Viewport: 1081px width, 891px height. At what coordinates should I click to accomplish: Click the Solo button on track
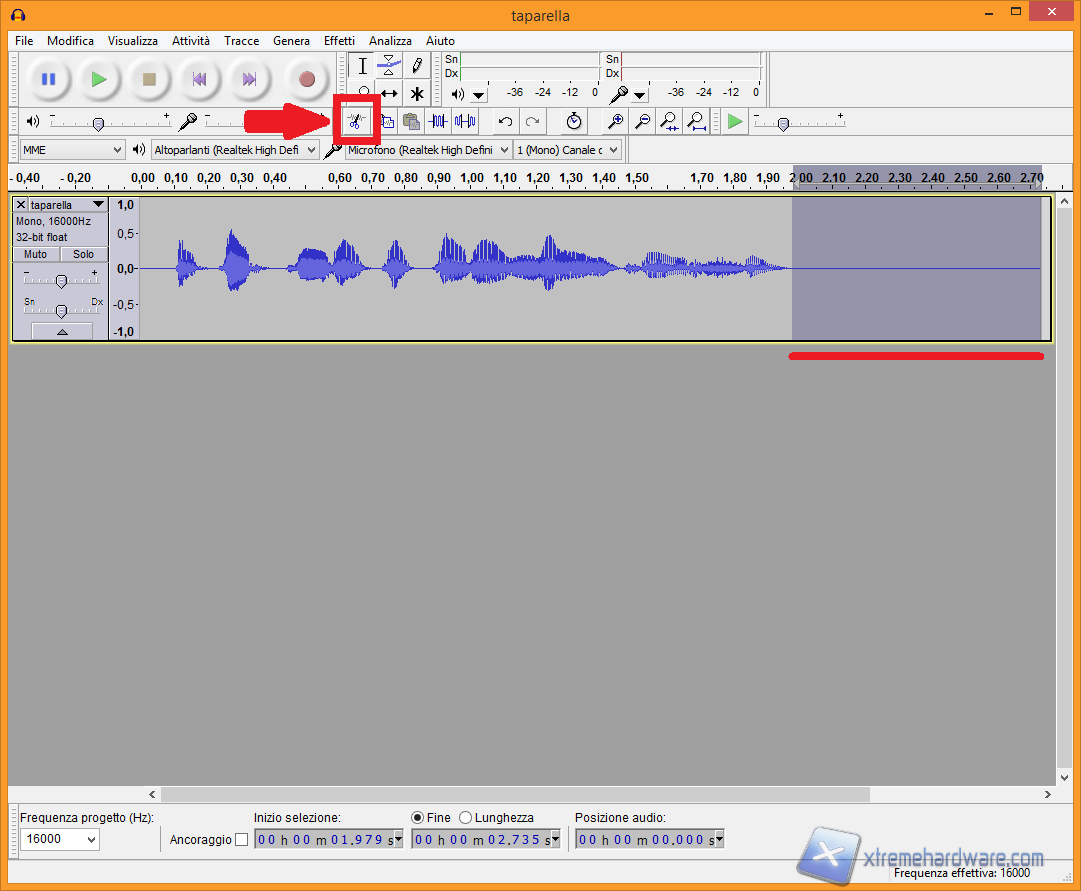83,254
